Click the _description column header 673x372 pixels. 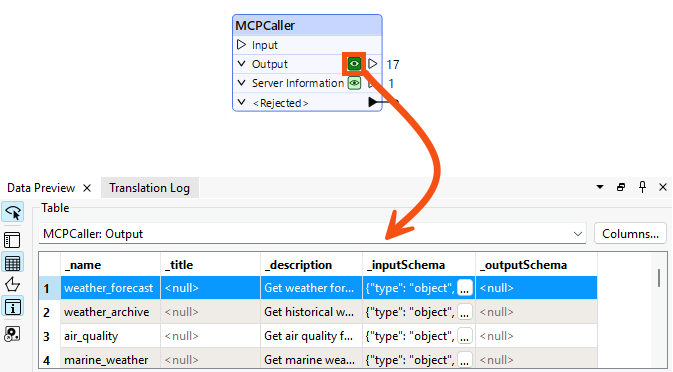pos(312,265)
